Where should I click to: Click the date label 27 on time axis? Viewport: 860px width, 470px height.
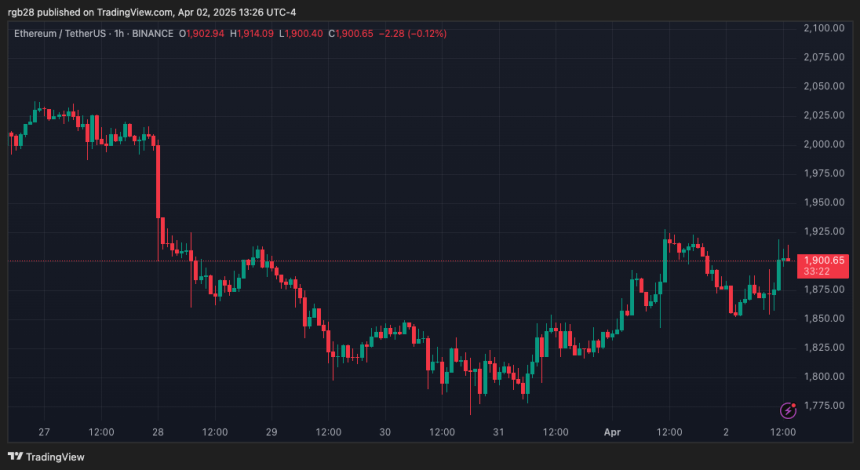pyautogui.click(x=44, y=433)
